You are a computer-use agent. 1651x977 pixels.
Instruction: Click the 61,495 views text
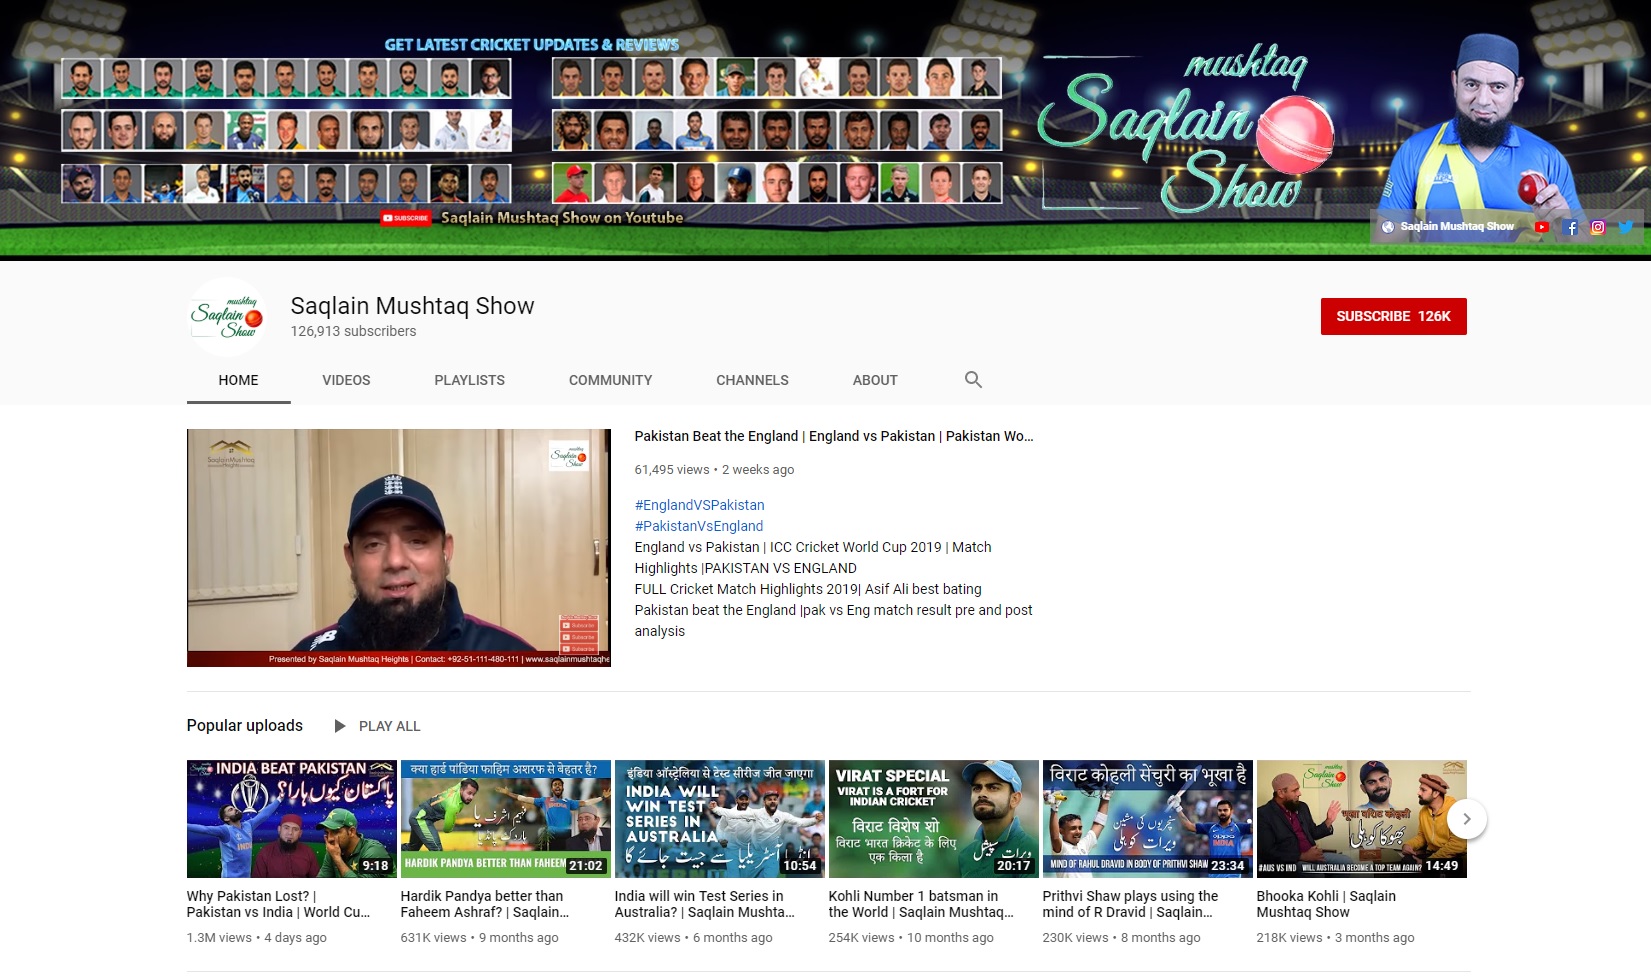point(671,470)
